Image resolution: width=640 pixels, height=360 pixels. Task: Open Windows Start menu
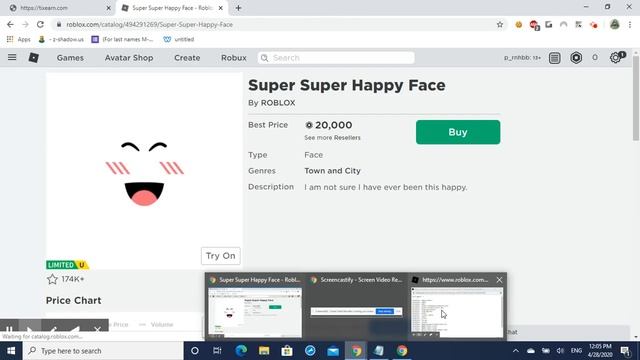coord(11,351)
